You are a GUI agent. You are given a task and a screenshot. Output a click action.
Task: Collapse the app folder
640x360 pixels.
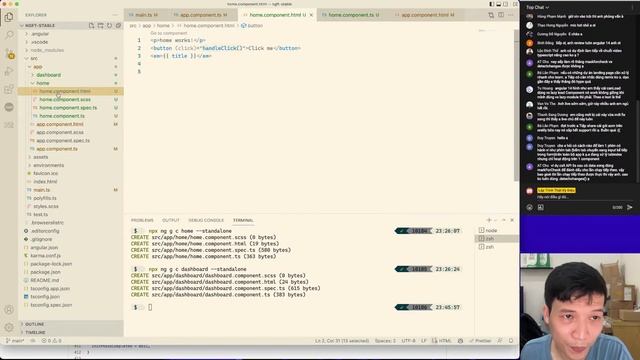point(37,67)
